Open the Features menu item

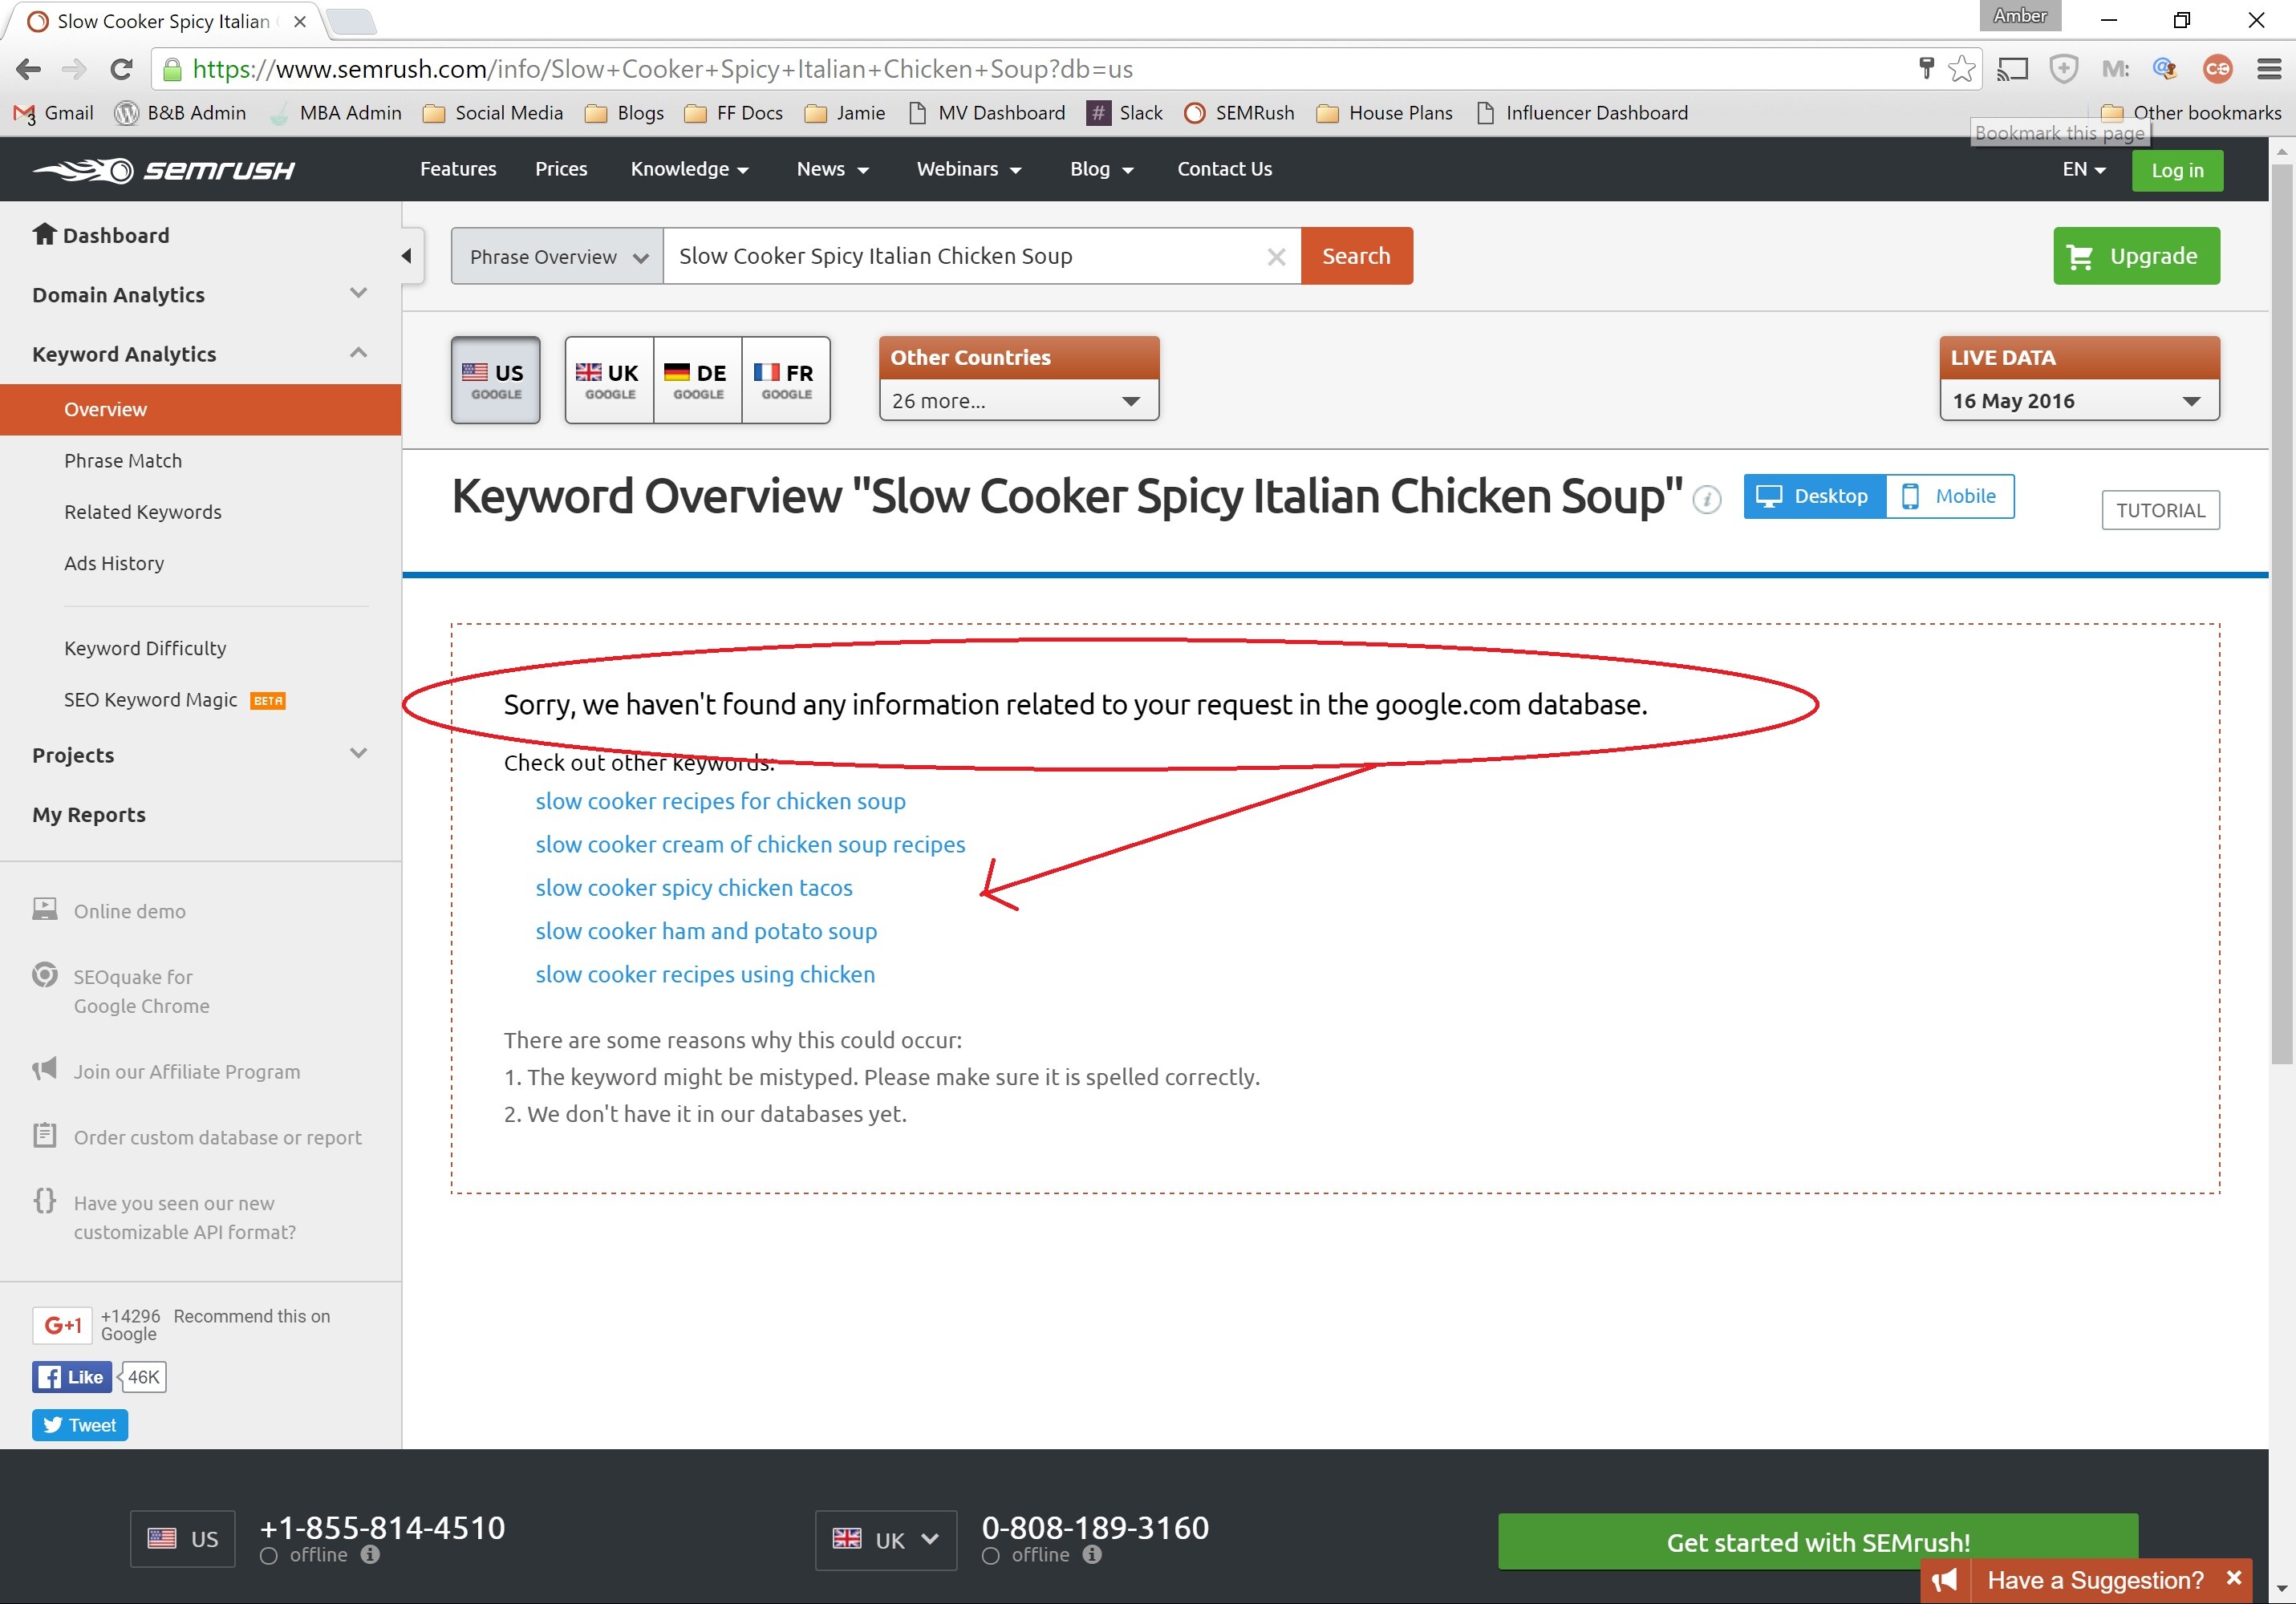tap(458, 169)
